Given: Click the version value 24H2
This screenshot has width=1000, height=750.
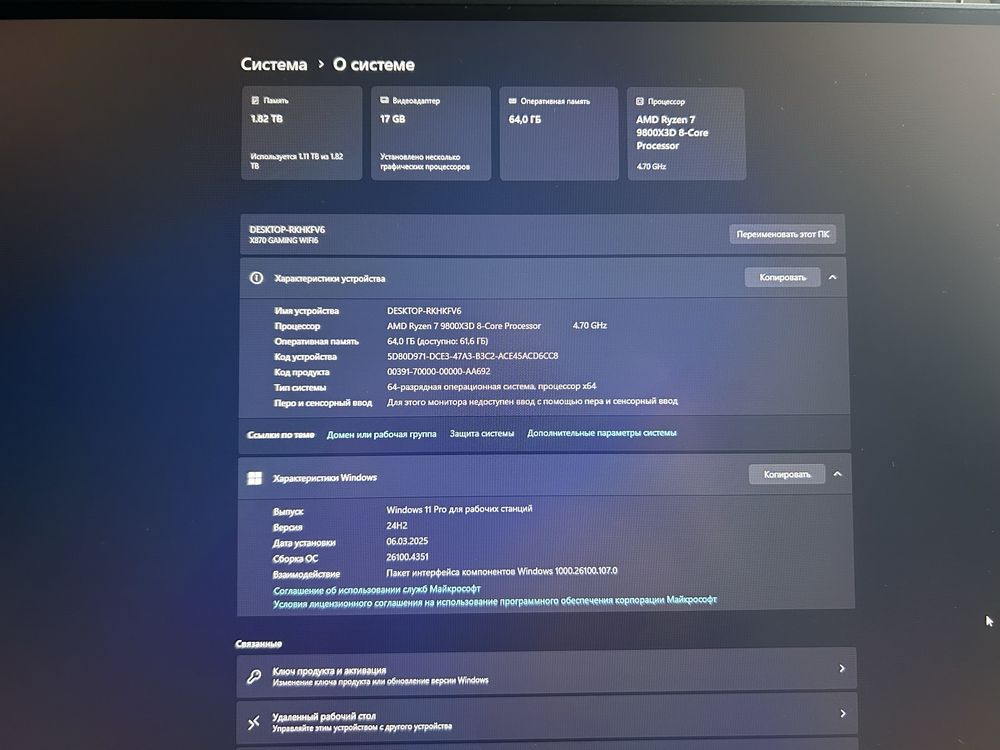Looking at the screenshot, I should tap(397, 526).
